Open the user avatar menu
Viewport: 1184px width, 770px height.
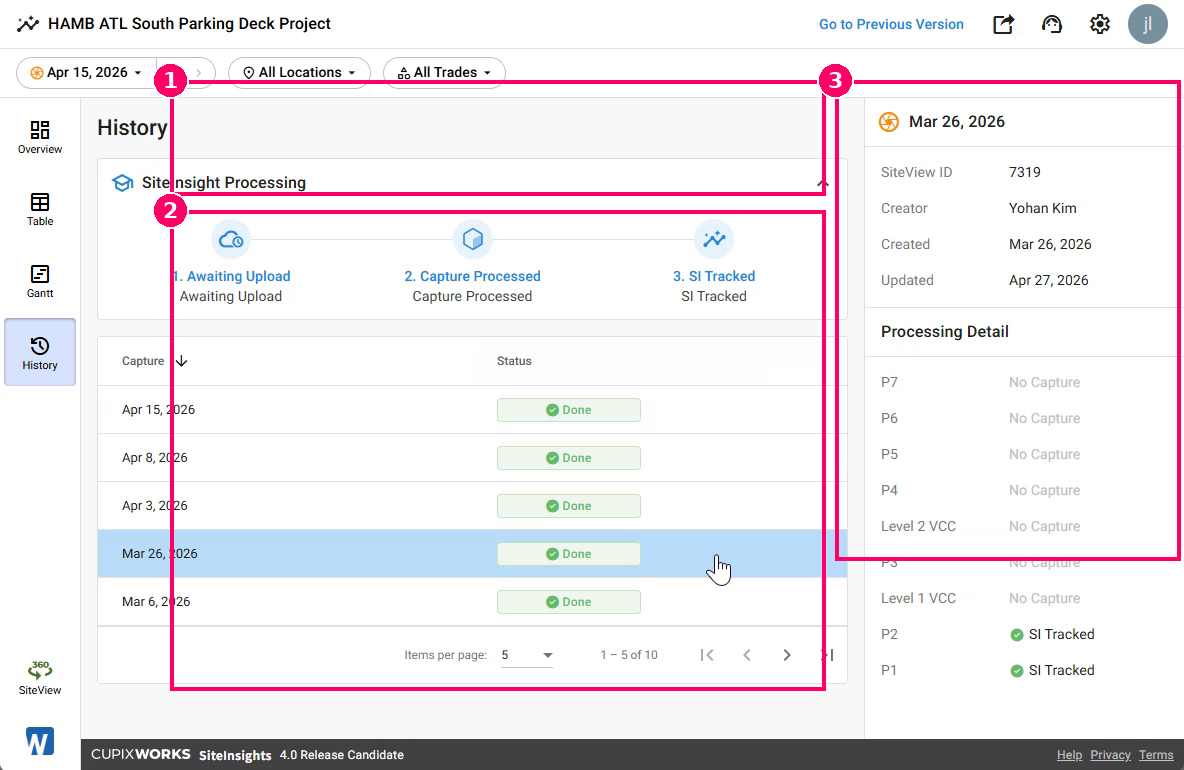1147,24
